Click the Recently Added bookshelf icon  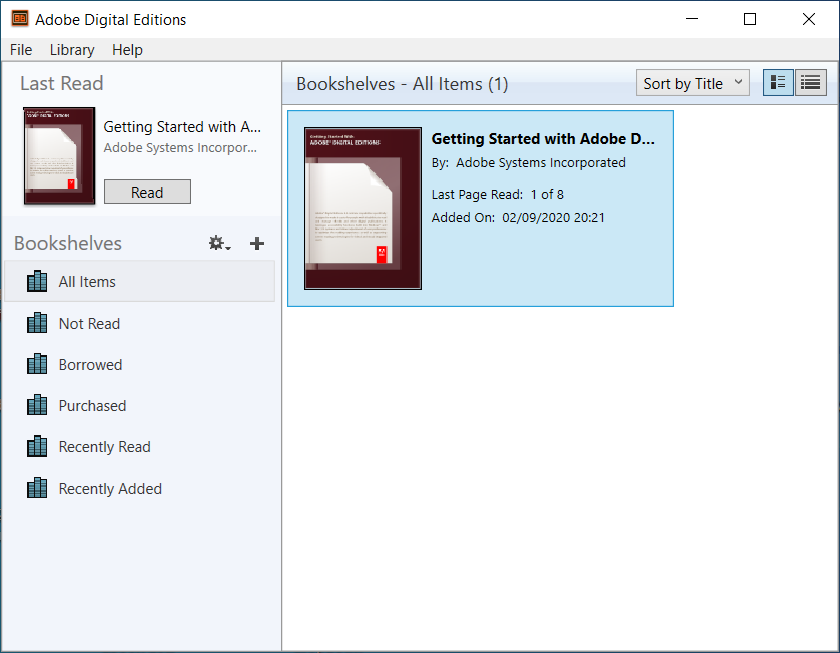coord(37,488)
